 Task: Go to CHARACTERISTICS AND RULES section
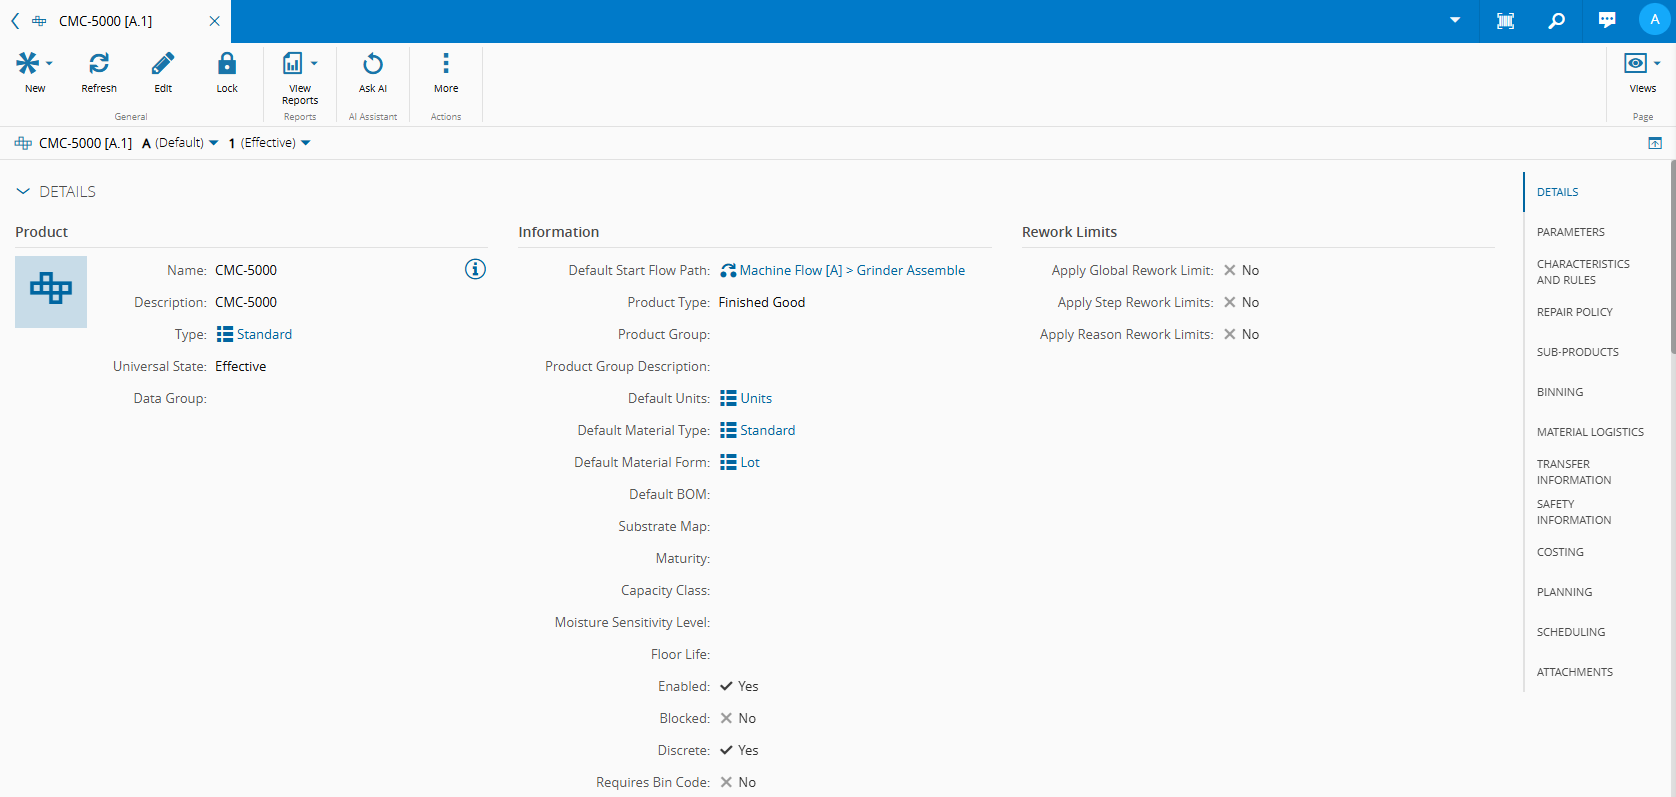pos(1583,272)
